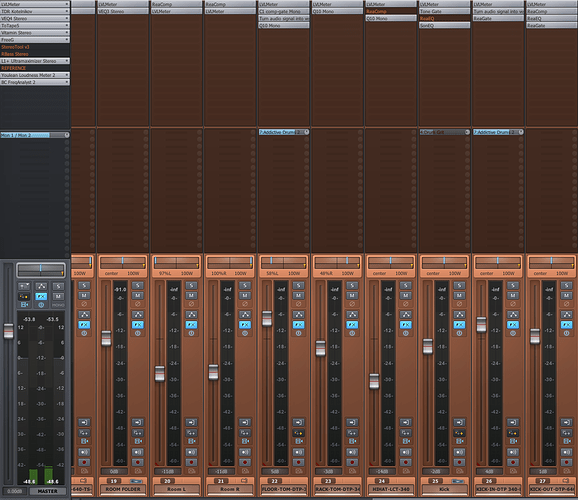The image size is (578, 500).
Task: Mute the Room R track
Action: coord(245,295)
